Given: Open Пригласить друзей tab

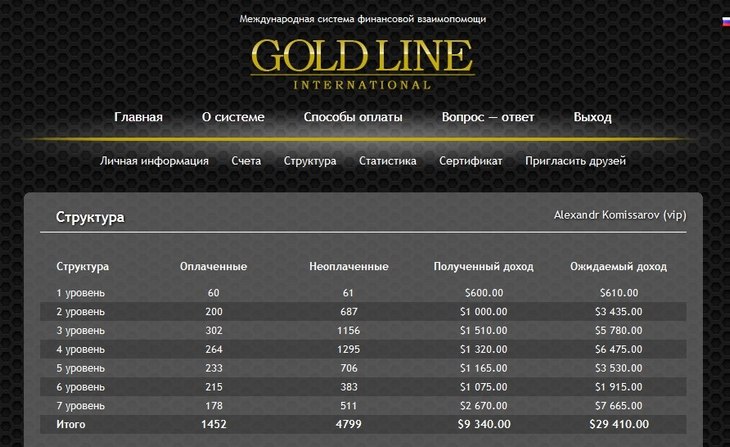Looking at the screenshot, I should pyautogui.click(x=575, y=161).
